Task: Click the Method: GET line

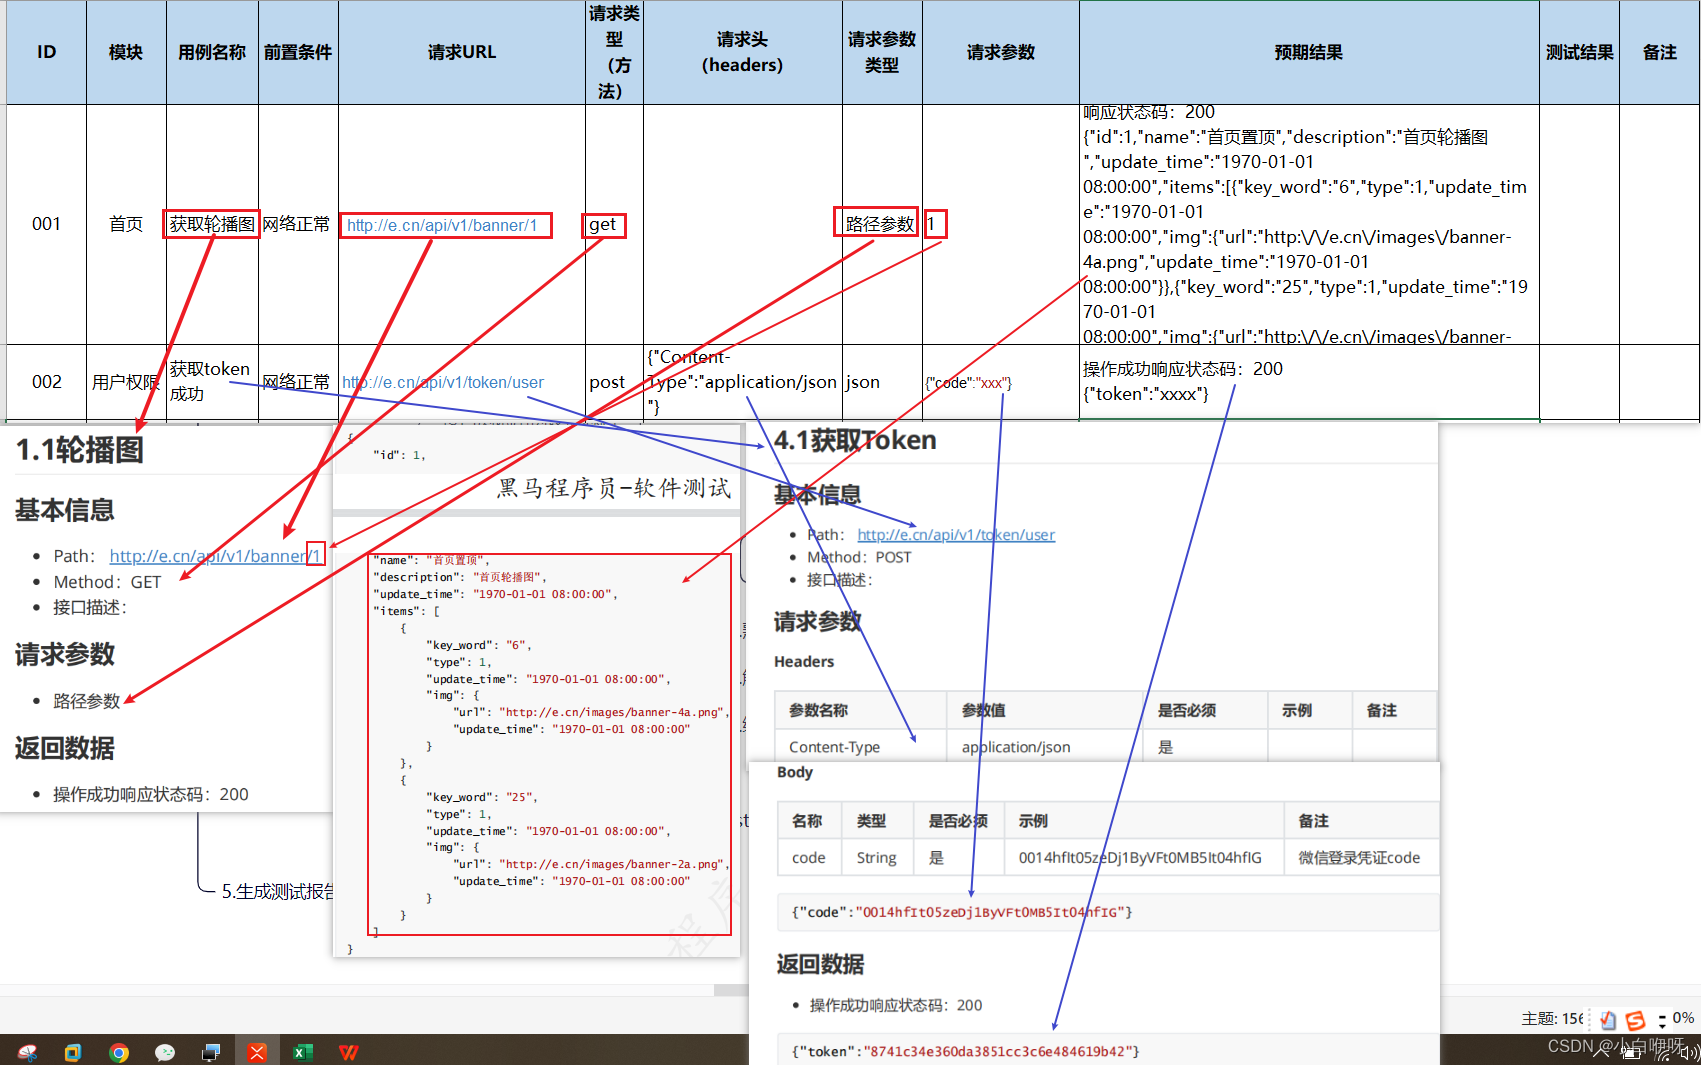Action: (107, 582)
